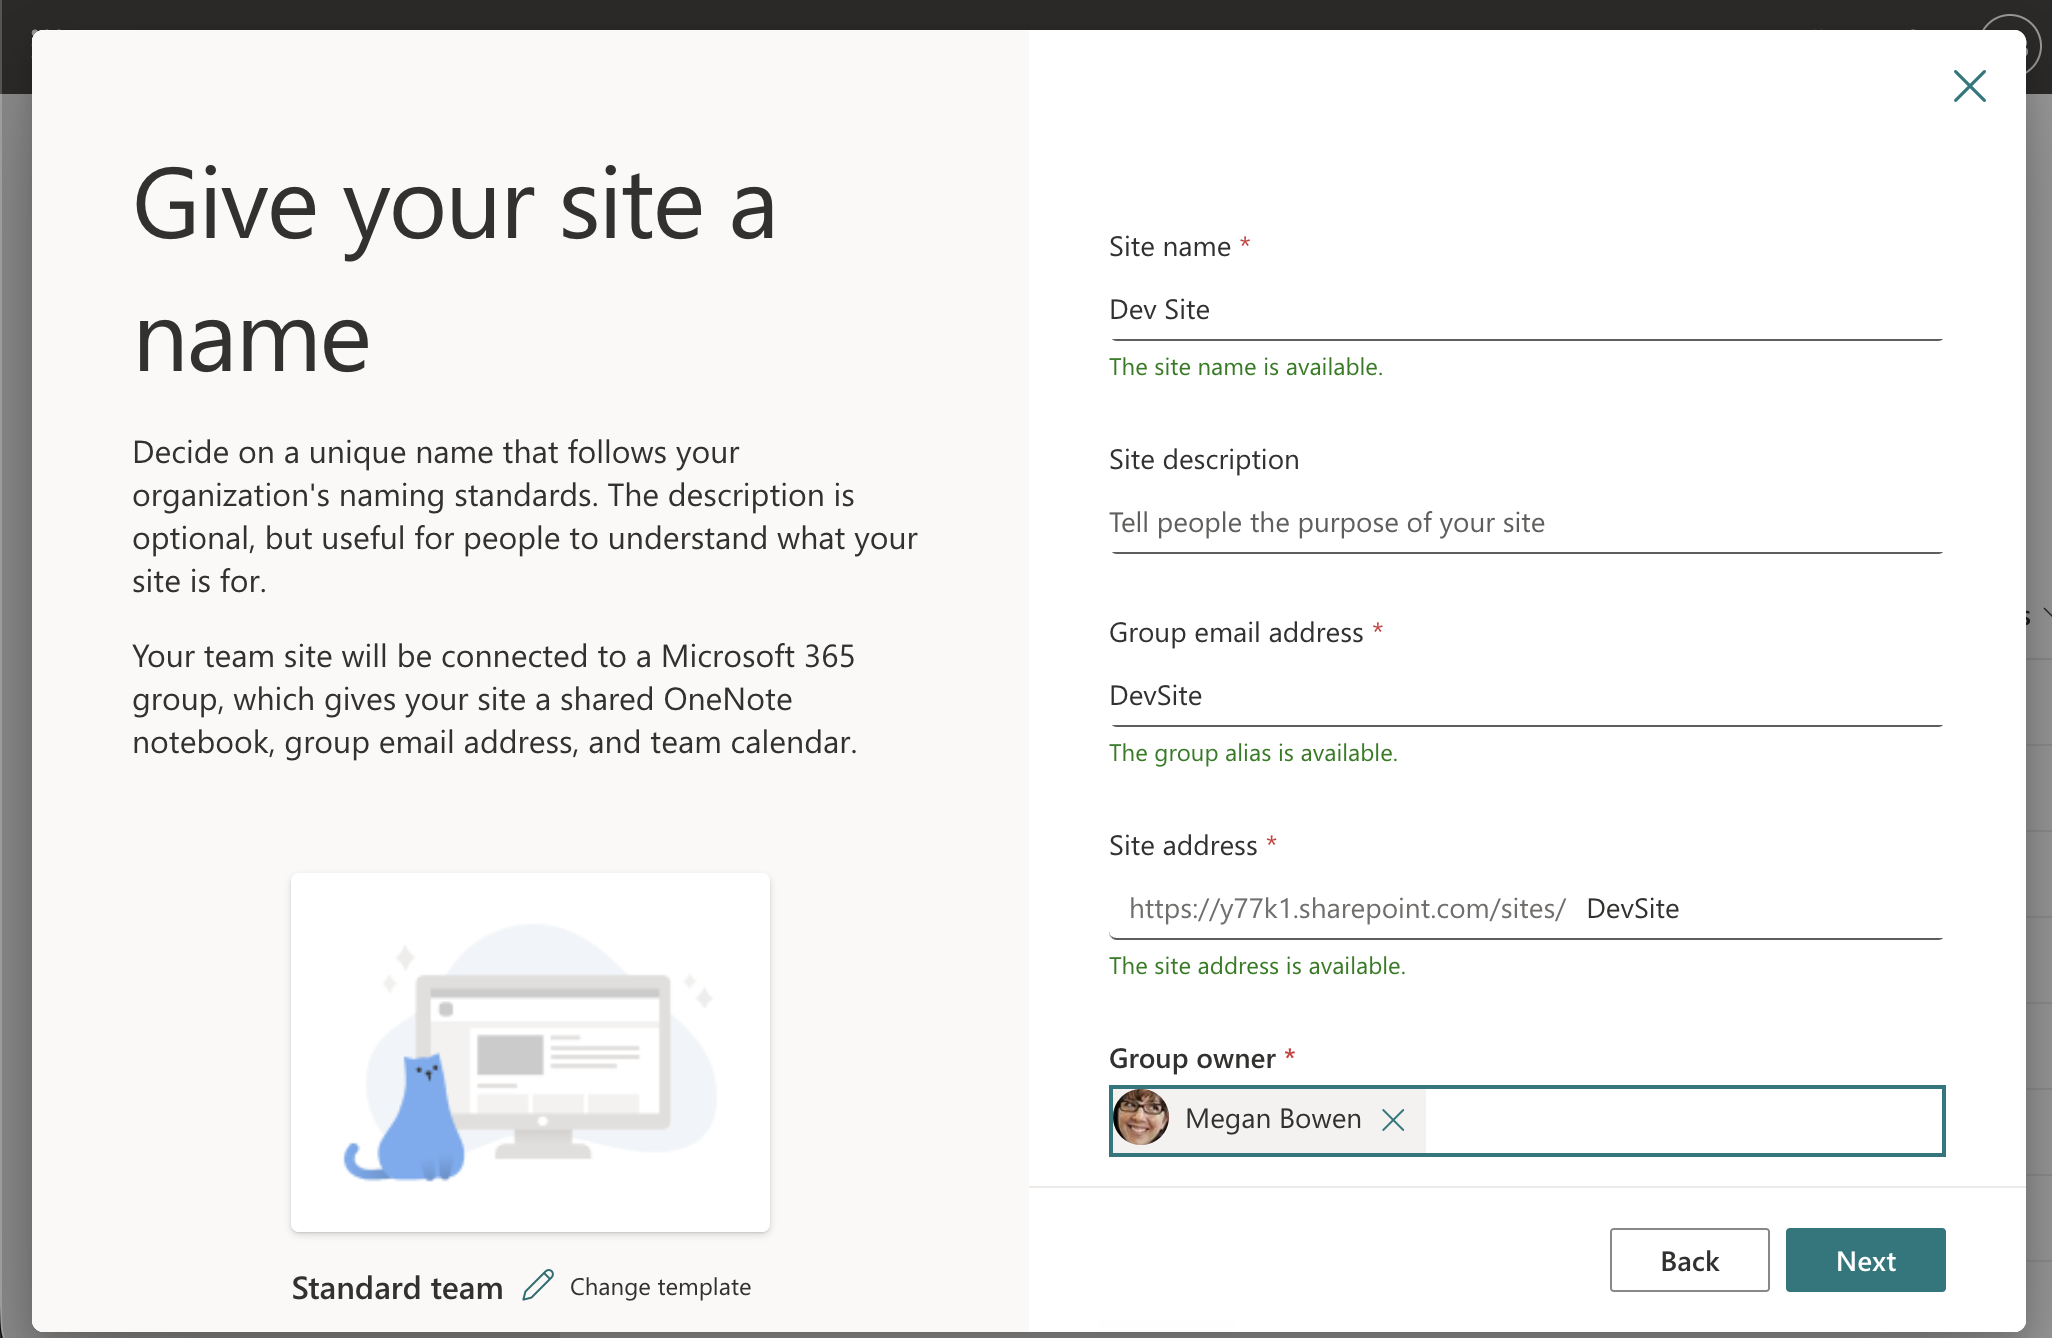Click the Group owner label
The height and width of the screenshot is (1338, 2052).
[x=1192, y=1059]
